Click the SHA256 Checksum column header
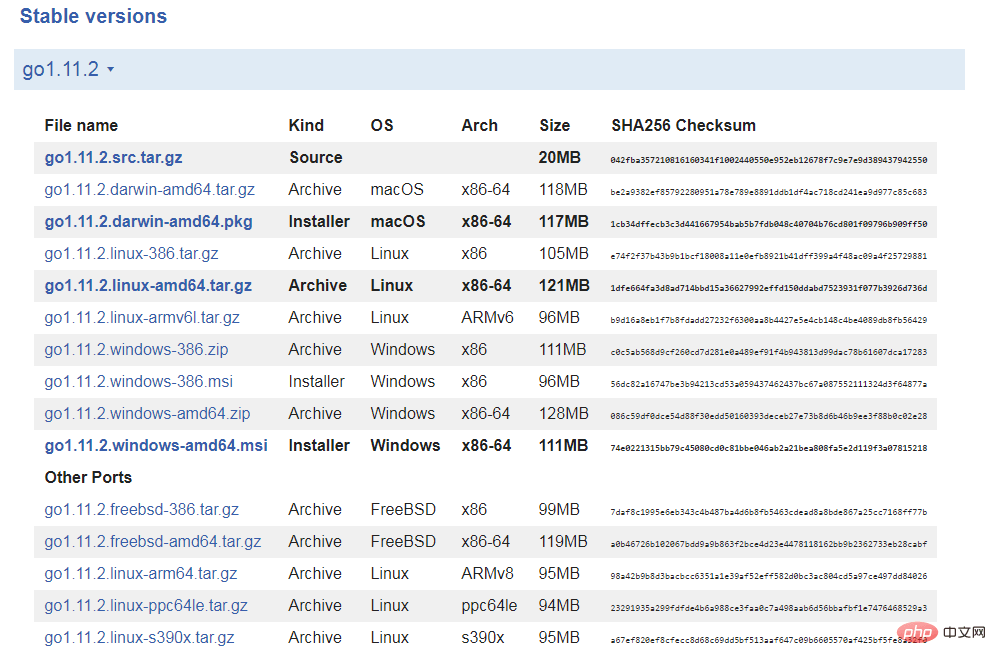996x665 pixels. tap(683, 126)
